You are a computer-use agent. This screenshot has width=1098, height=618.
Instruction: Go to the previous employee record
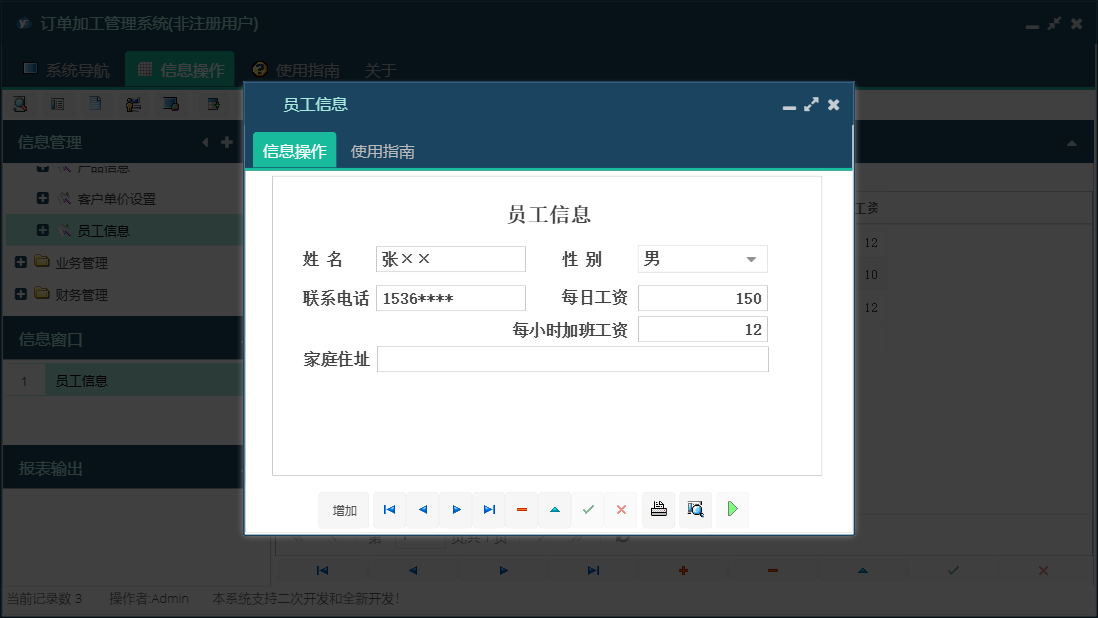[x=422, y=509]
